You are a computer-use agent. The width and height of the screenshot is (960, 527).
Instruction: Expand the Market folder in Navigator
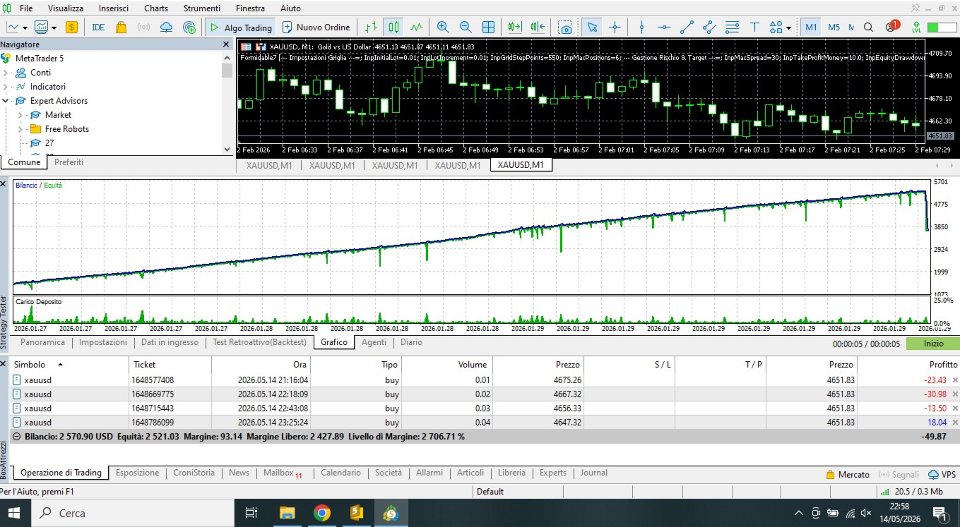point(20,114)
